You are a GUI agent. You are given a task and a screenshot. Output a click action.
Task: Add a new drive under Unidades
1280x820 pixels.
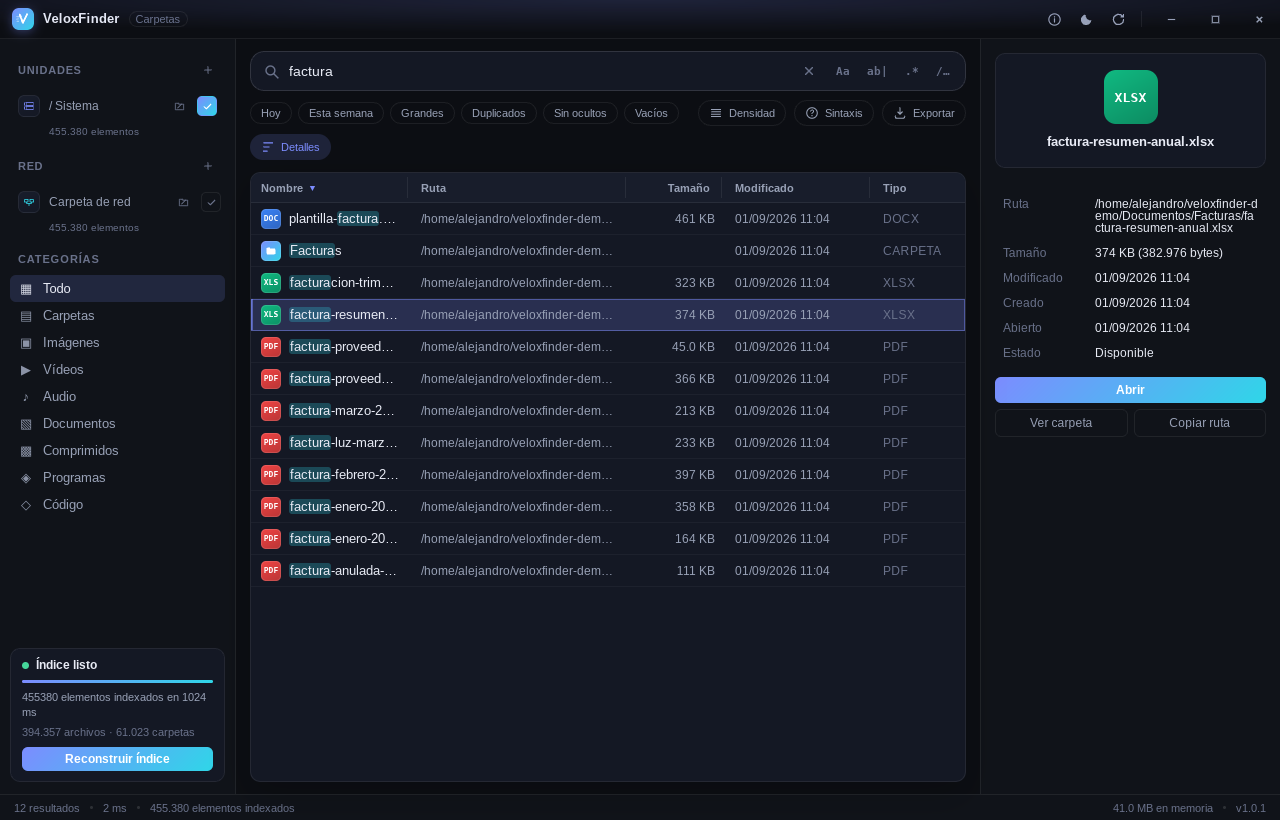pos(208,70)
